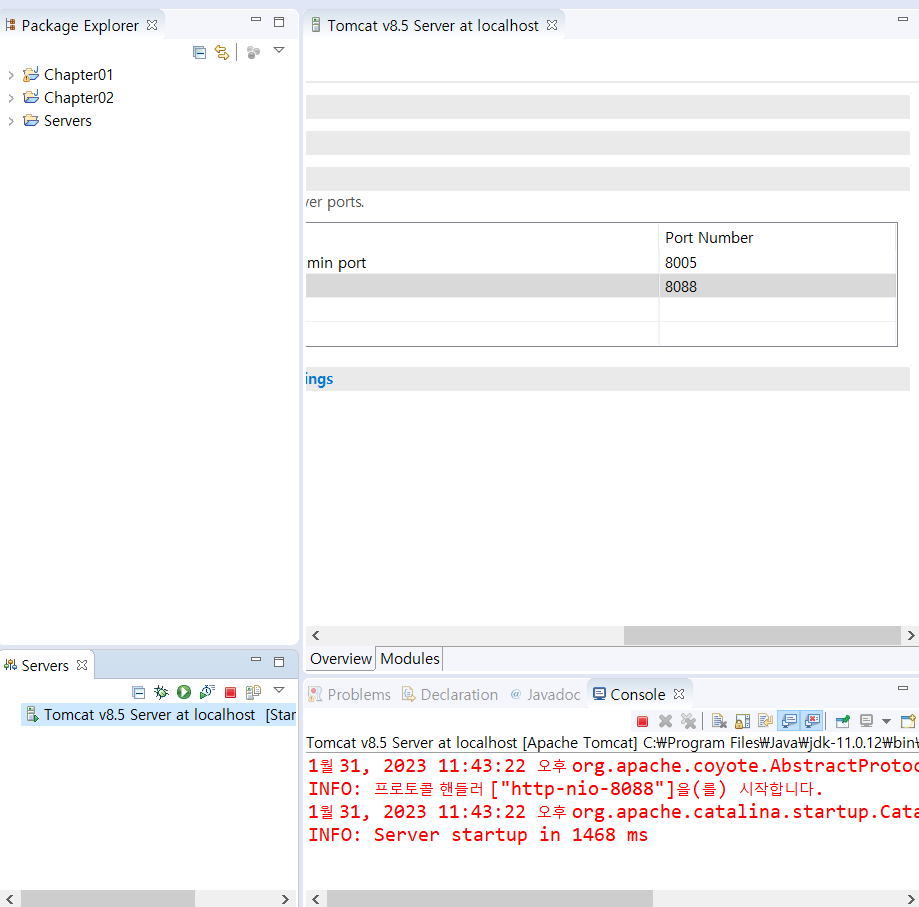919x907 pixels.
Task: Open the Problems tab
Action: [x=349, y=694]
